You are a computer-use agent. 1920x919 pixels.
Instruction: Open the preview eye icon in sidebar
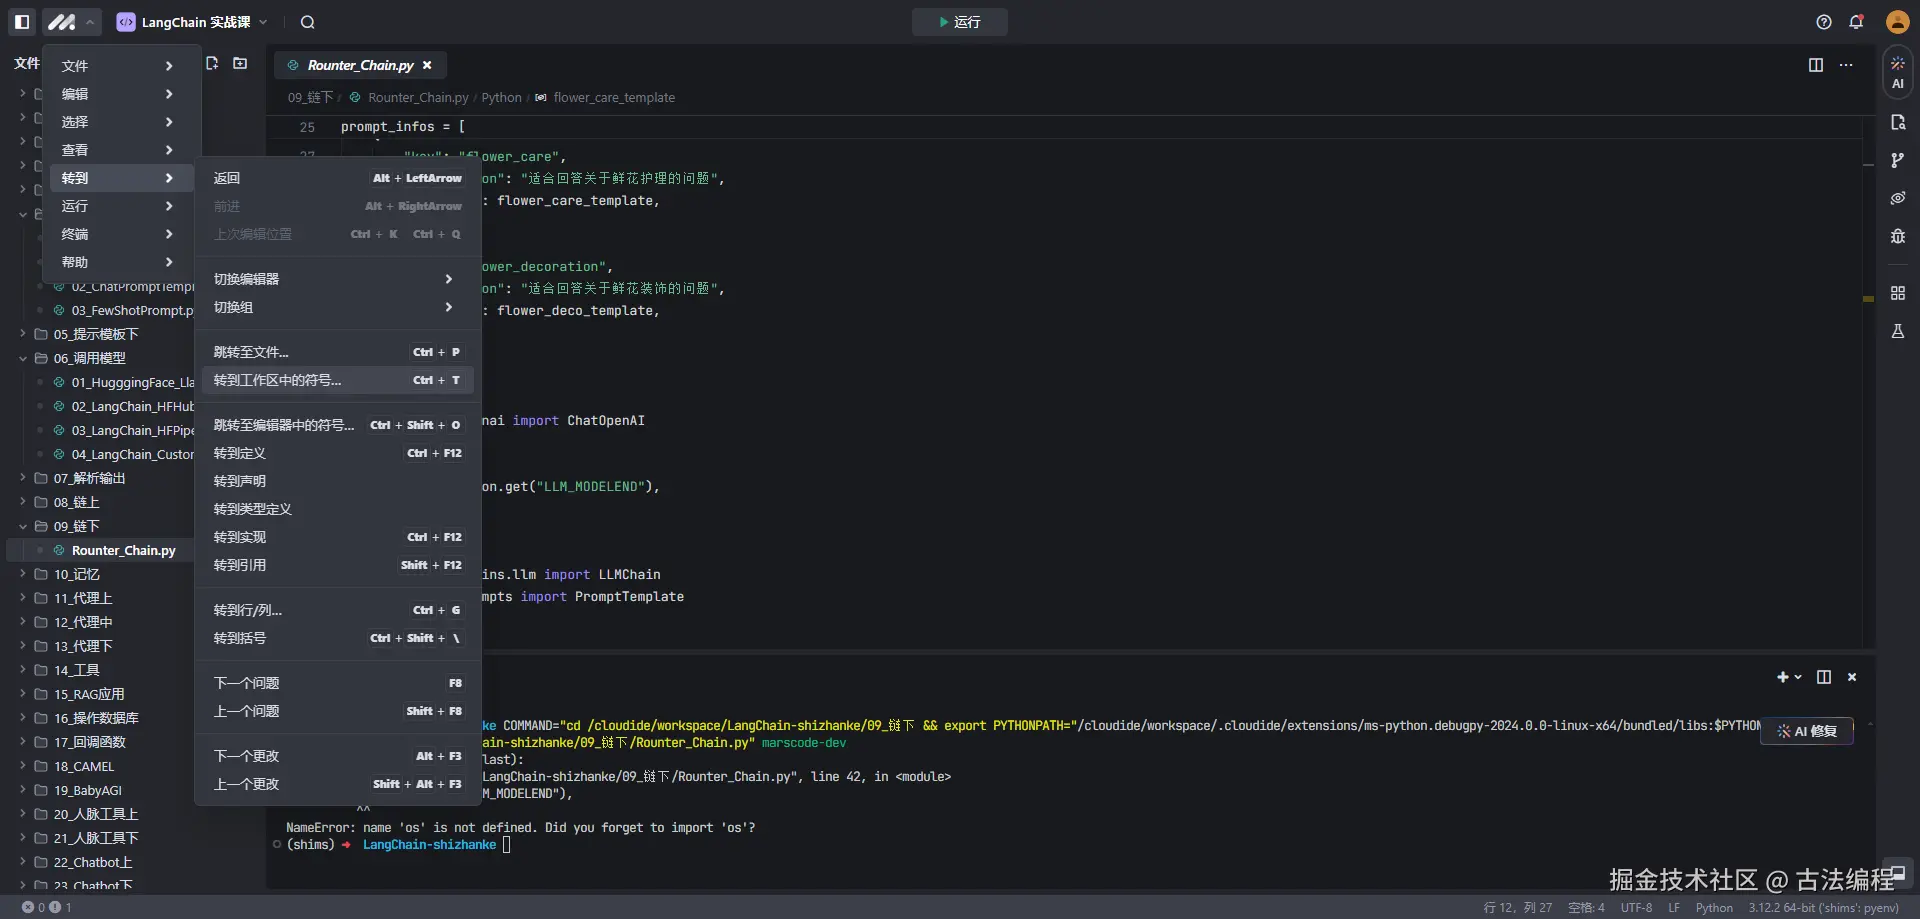point(1897,198)
